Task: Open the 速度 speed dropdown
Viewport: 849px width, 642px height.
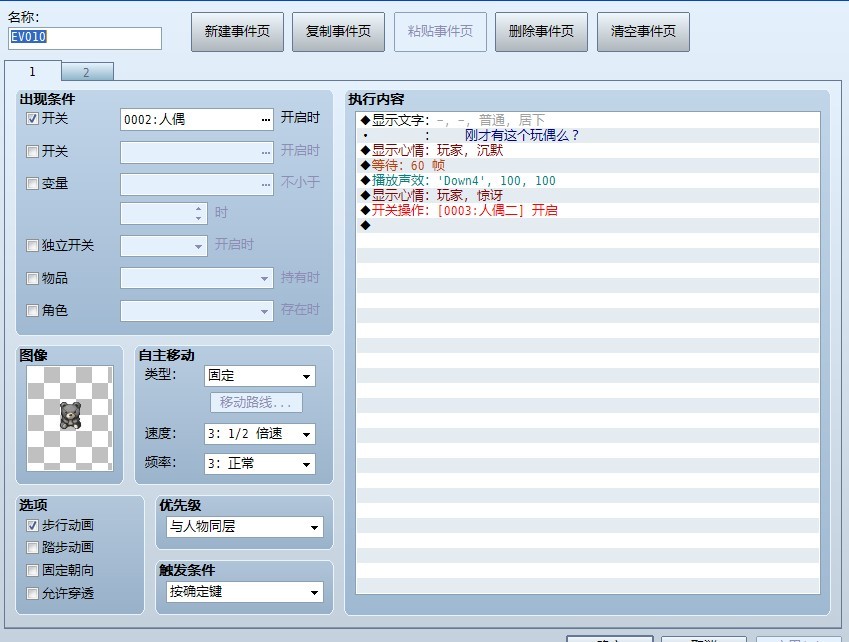Action: tap(260, 434)
